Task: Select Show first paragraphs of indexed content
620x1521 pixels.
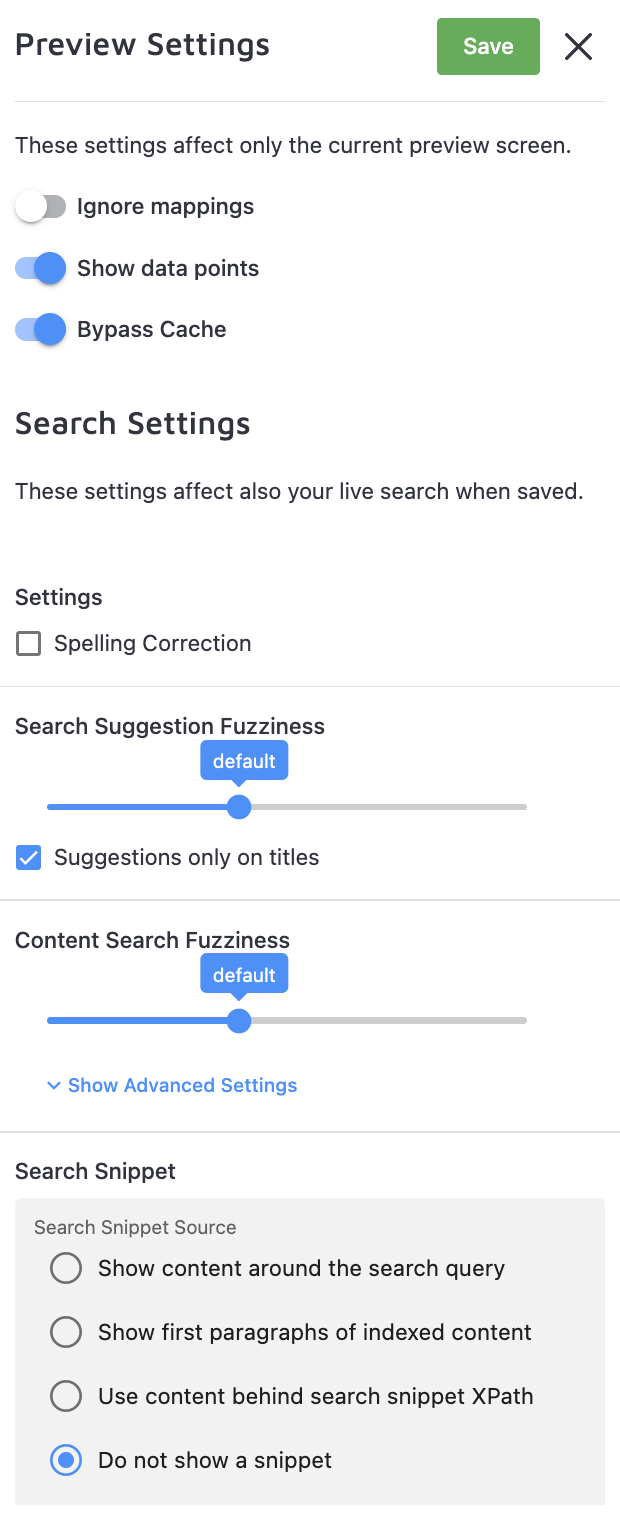Action: click(x=66, y=1333)
